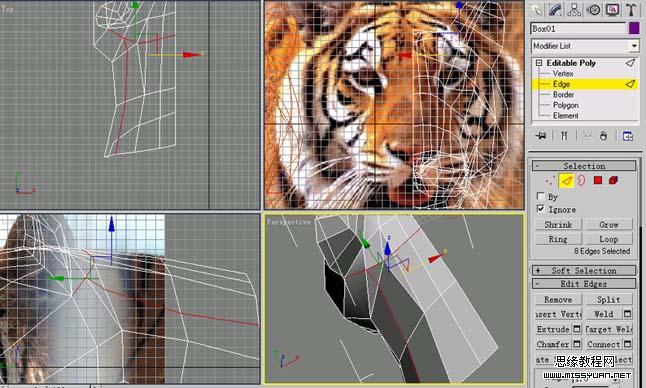Click the Target Weld button
Viewport: 646px width, 388px height.
[x=609, y=329]
